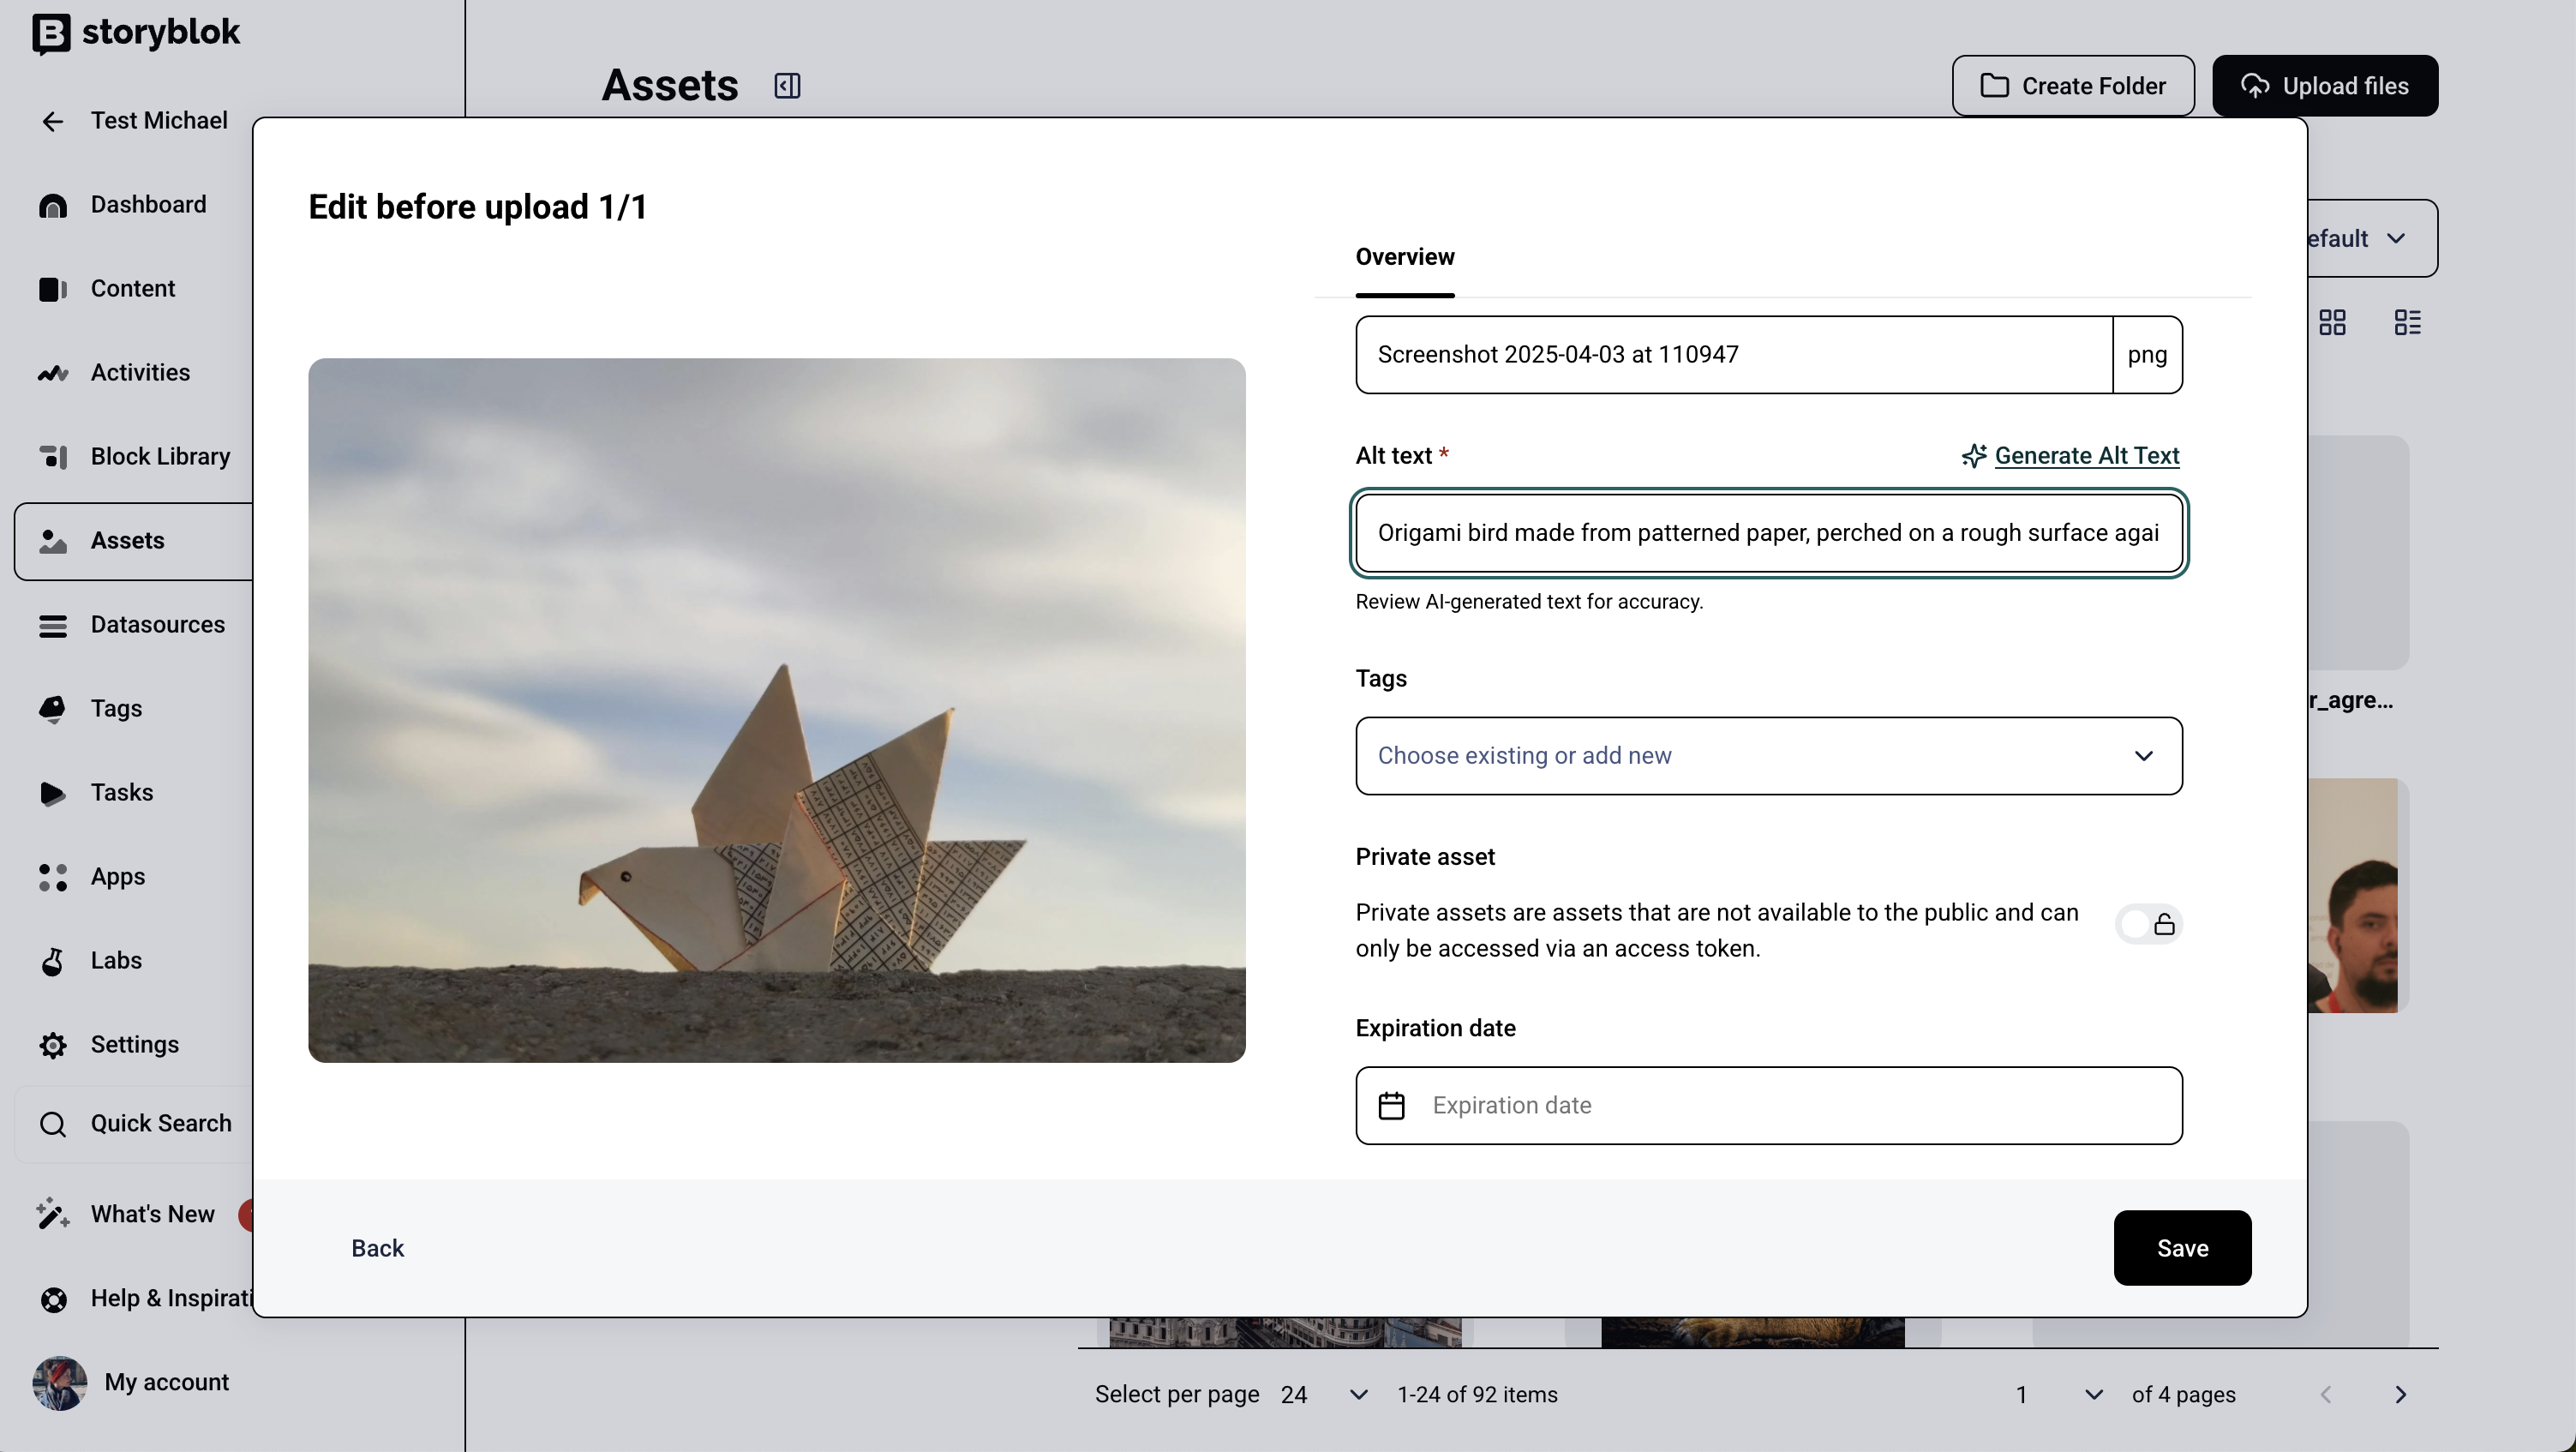Image resolution: width=2576 pixels, height=1452 pixels.
Task: Open the Content icon in sidebar
Action: pos(53,289)
